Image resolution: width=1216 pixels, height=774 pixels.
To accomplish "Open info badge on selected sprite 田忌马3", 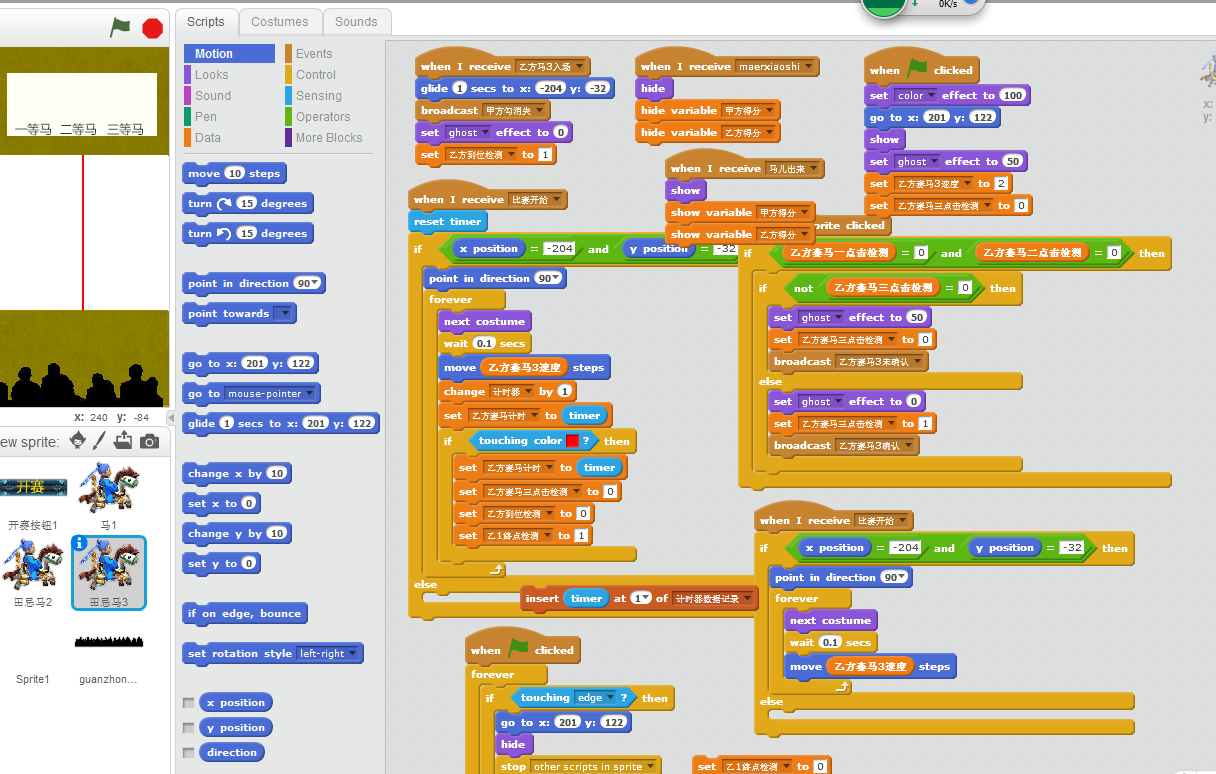I will click(x=80, y=544).
